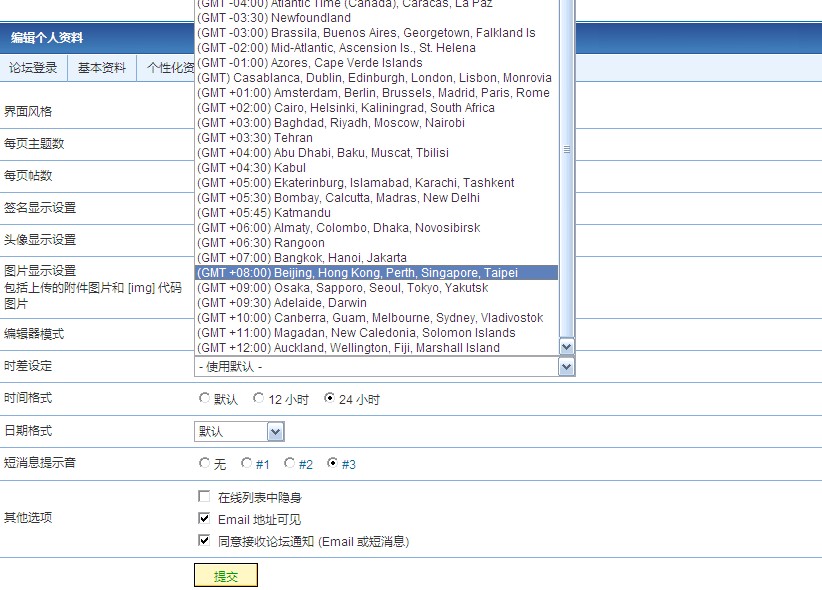Uncheck Email 地址可见 checkbox
Image resolution: width=822 pixels, height=590 pixels.
pyautogui.click(x=205, y=519)
